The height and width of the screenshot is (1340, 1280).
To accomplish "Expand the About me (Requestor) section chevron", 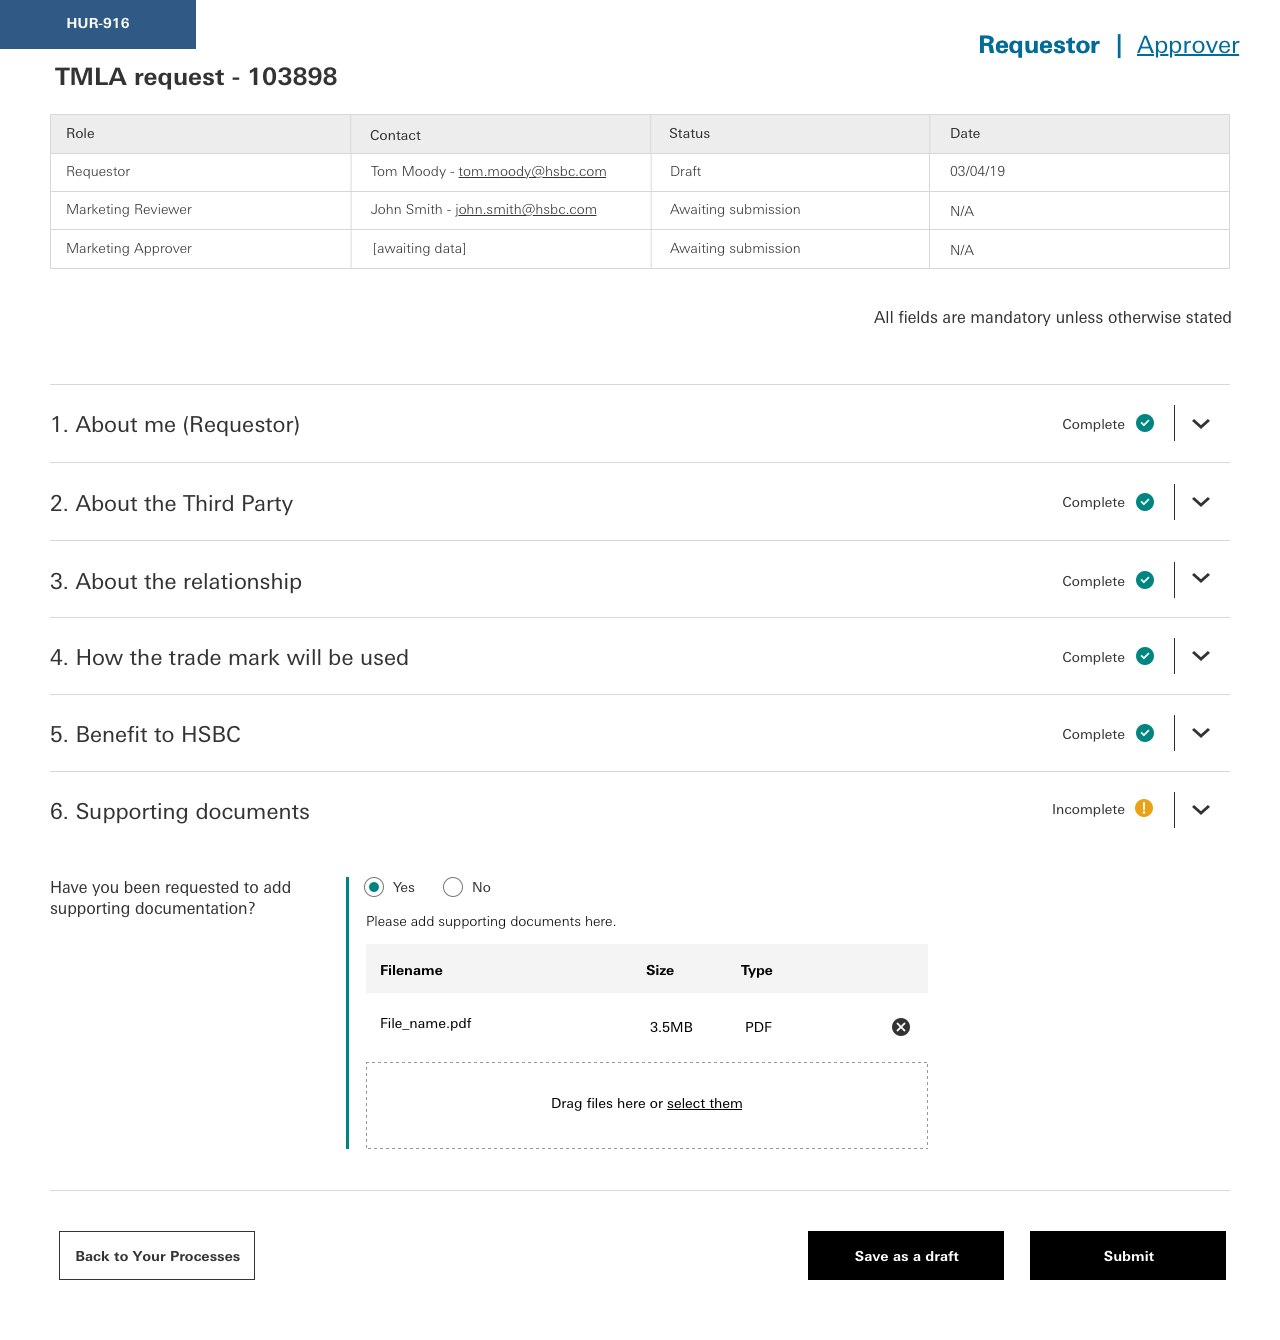I will point(1201,424).
